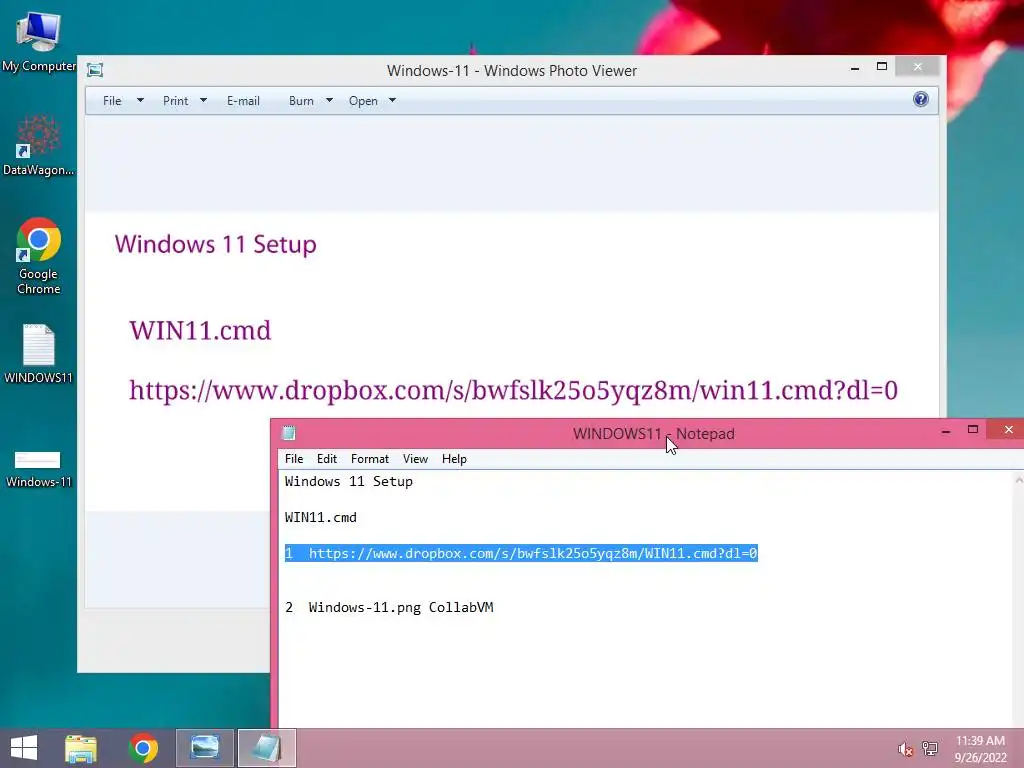Maximize the Notepad window

point(972,430)
